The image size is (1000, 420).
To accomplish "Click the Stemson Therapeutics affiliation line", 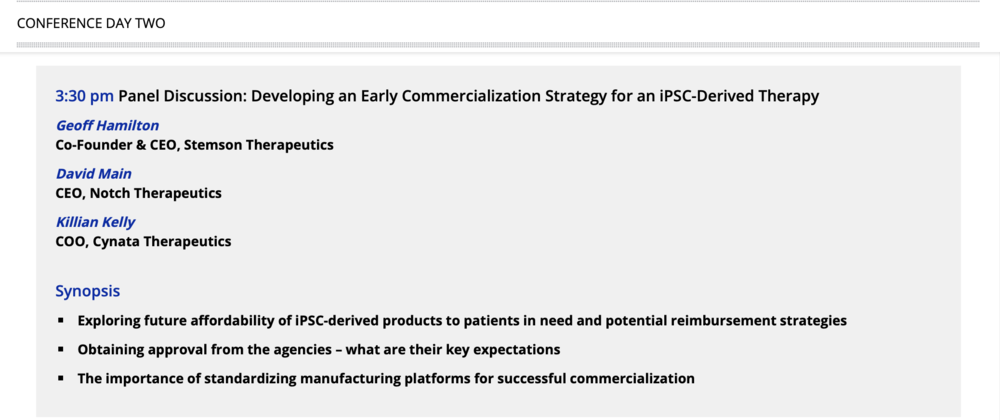I will (194, 145).
